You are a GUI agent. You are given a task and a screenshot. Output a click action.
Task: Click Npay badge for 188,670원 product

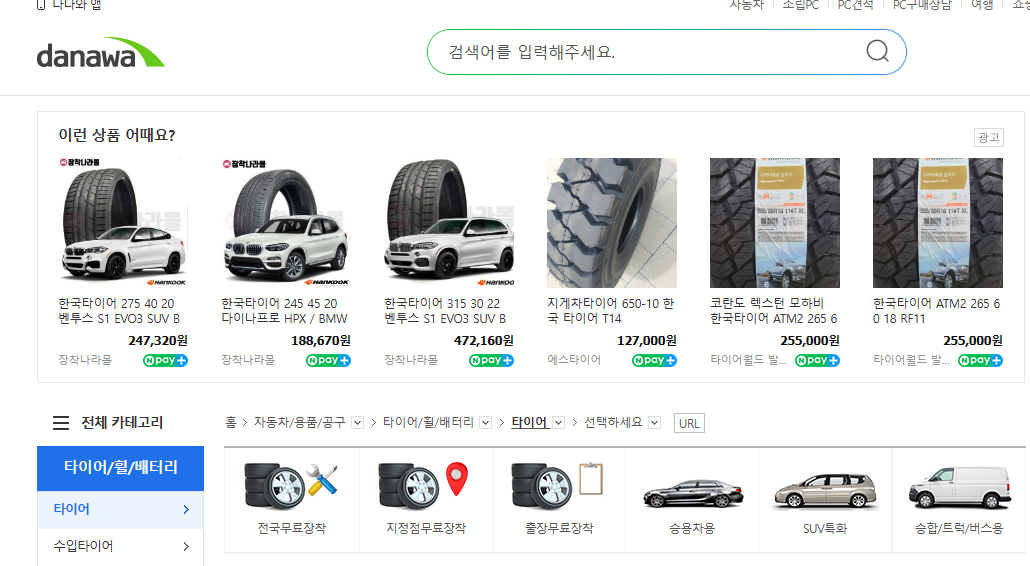pos(328,360)
